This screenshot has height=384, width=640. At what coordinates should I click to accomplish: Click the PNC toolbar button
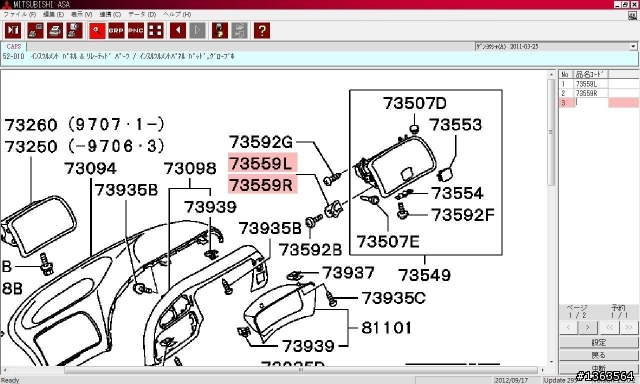point(136,31)
